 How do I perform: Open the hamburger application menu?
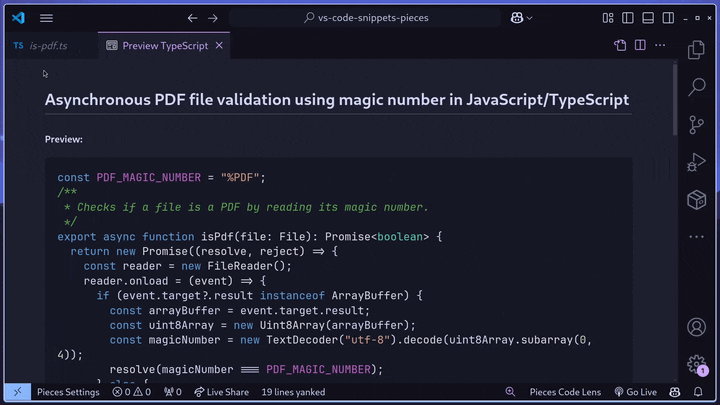pyautogui.click(x=46, y=18)
